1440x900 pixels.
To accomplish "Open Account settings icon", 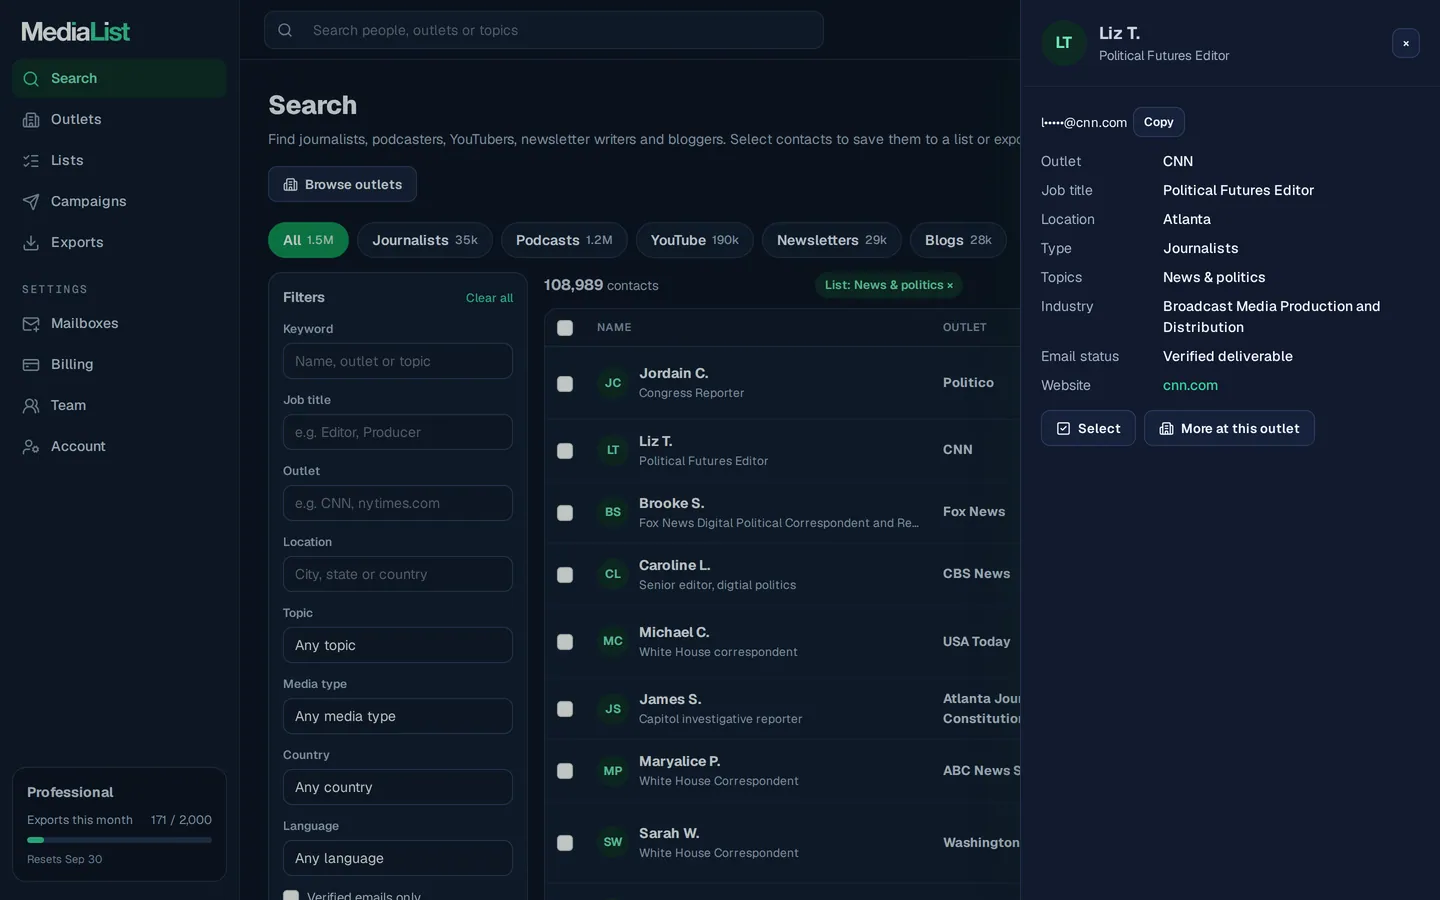I will [31, 447].
